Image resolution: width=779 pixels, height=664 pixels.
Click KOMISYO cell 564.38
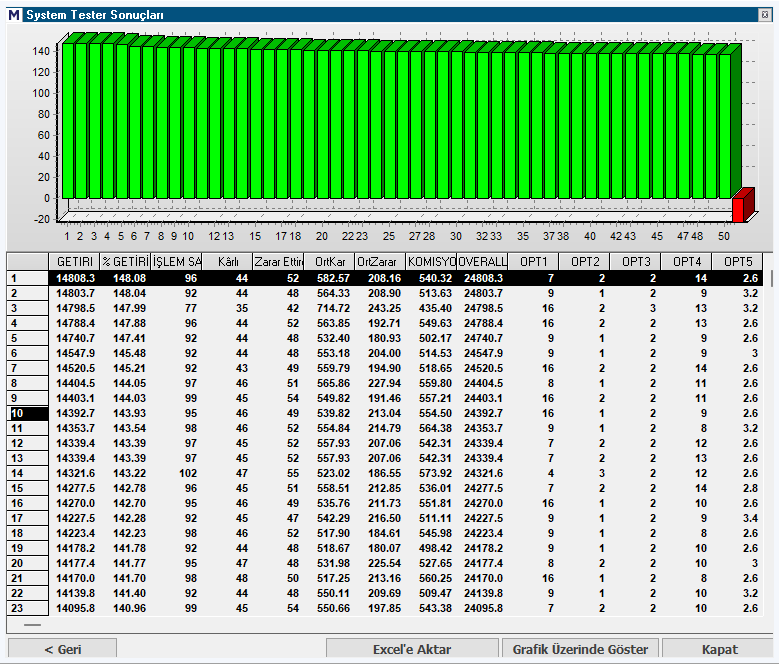[431, 428]
